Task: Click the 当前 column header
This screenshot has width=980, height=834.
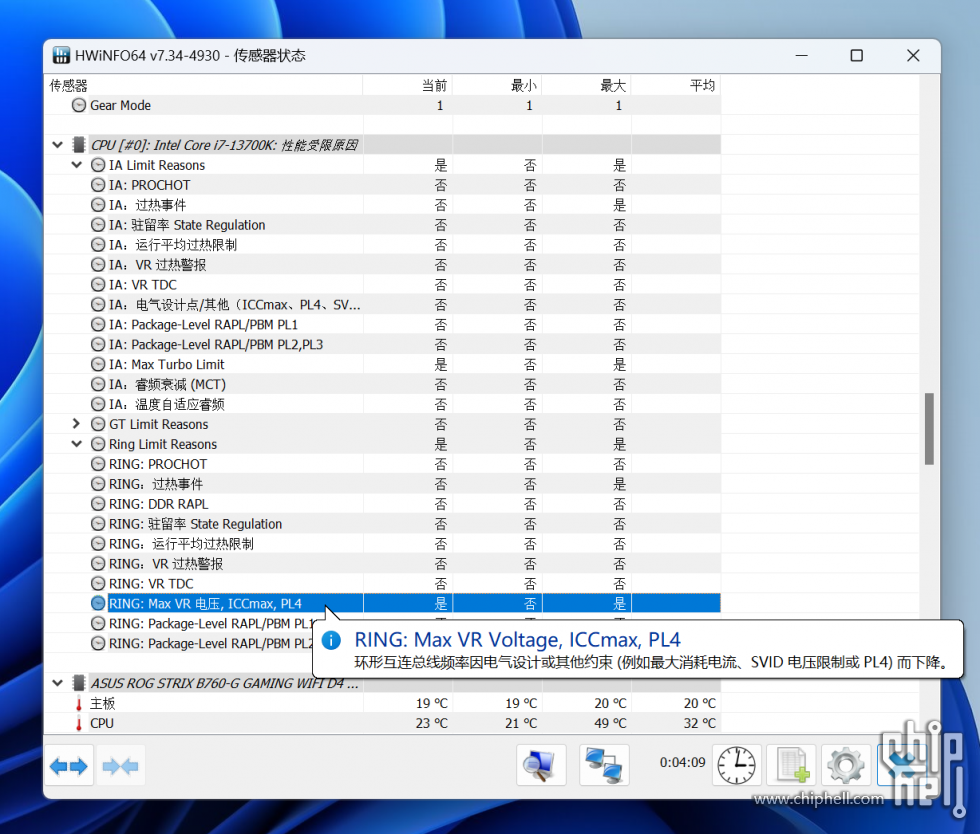Action: click(407, 86)
